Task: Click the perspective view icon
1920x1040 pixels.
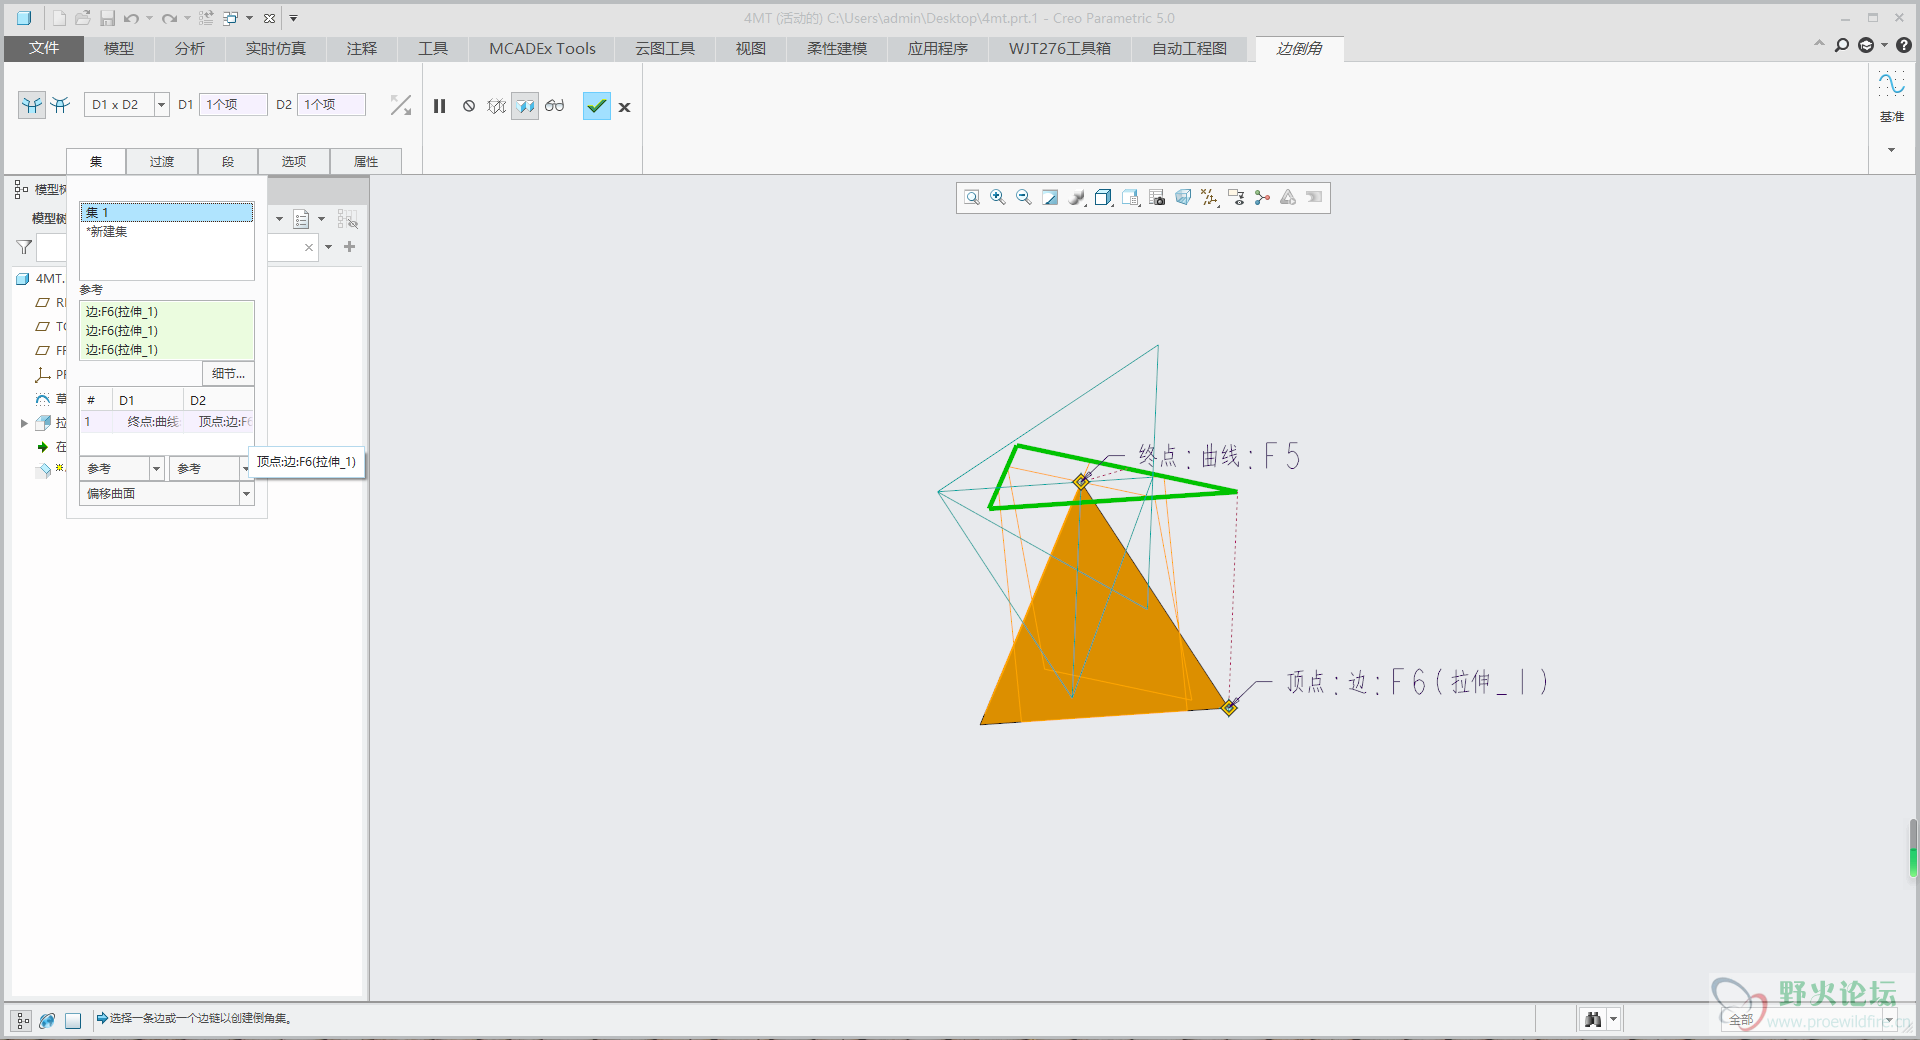Action: 1183,198
